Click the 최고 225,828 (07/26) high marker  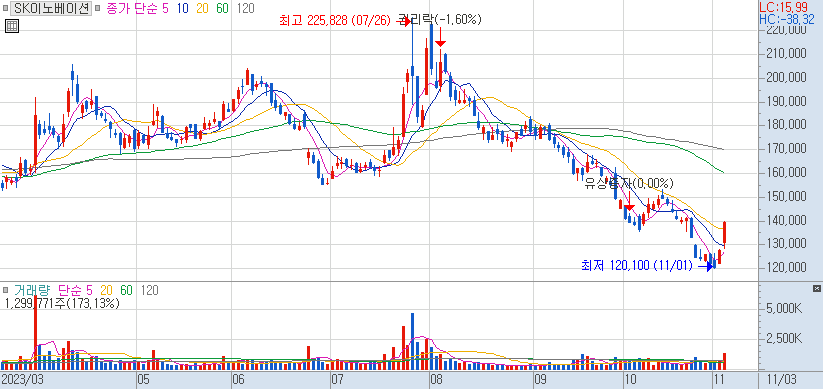(x=335, y=20)
